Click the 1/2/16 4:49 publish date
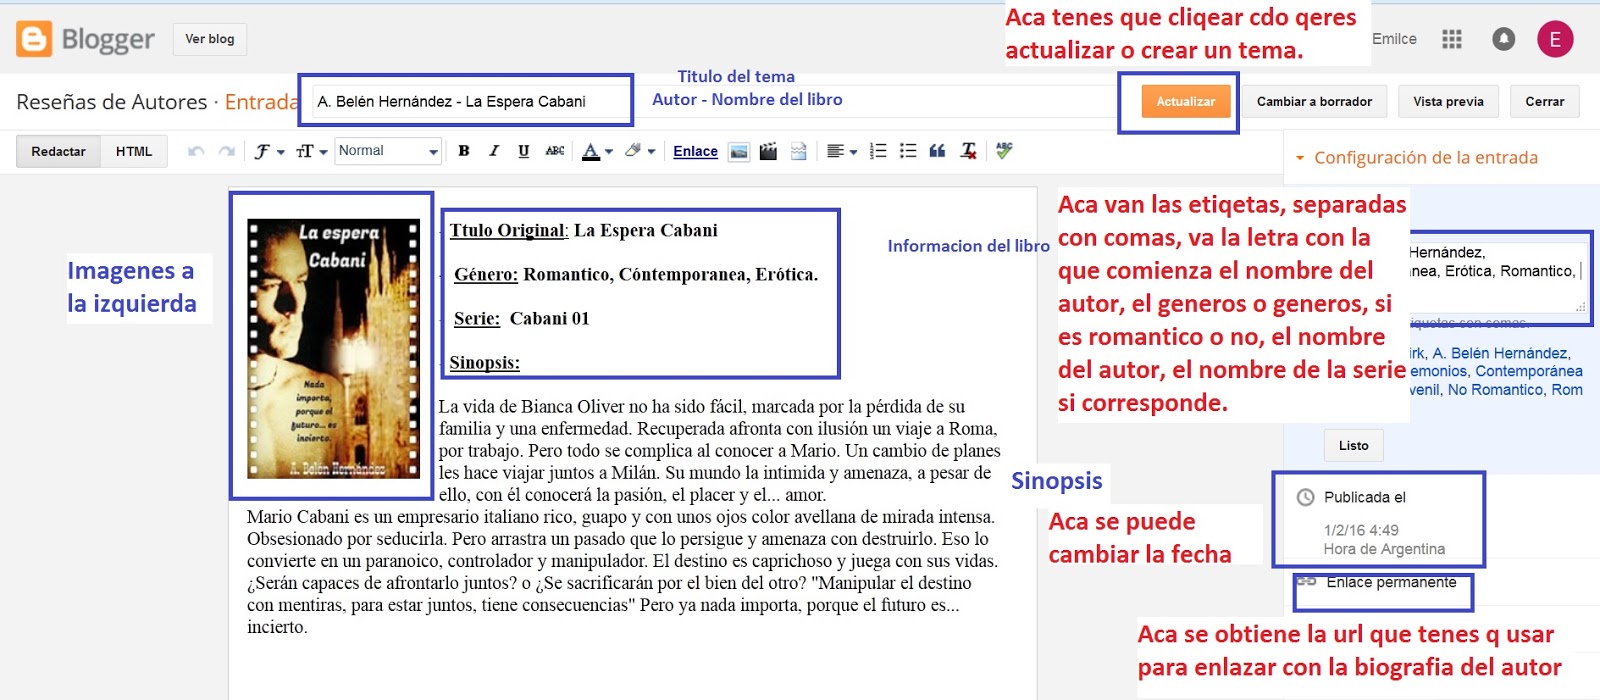The image size is (1600, 700). coord(1361,530)
